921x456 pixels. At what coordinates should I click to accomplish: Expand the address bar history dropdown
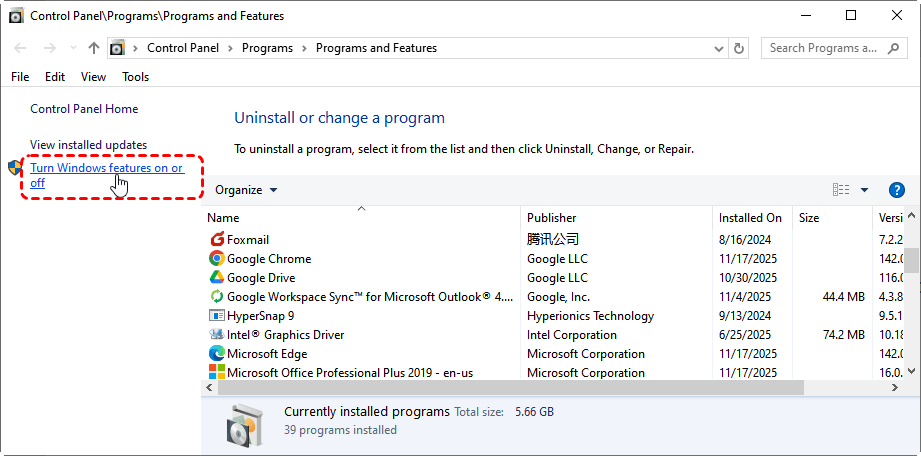point(718,48)
